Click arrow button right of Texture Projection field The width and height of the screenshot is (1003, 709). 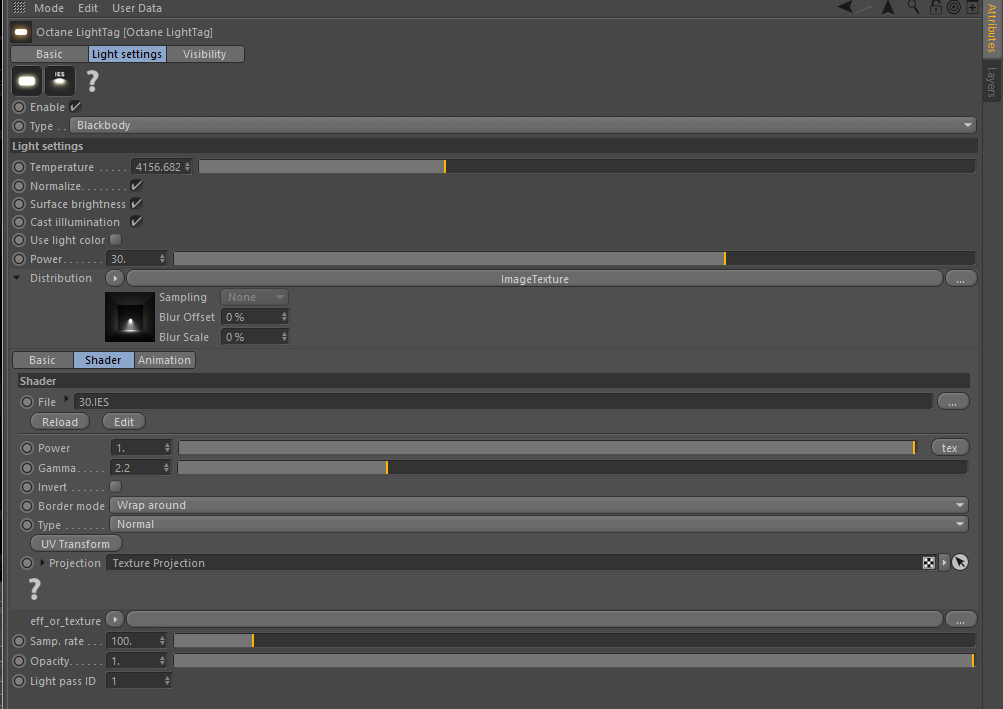(x=944, y=562)
